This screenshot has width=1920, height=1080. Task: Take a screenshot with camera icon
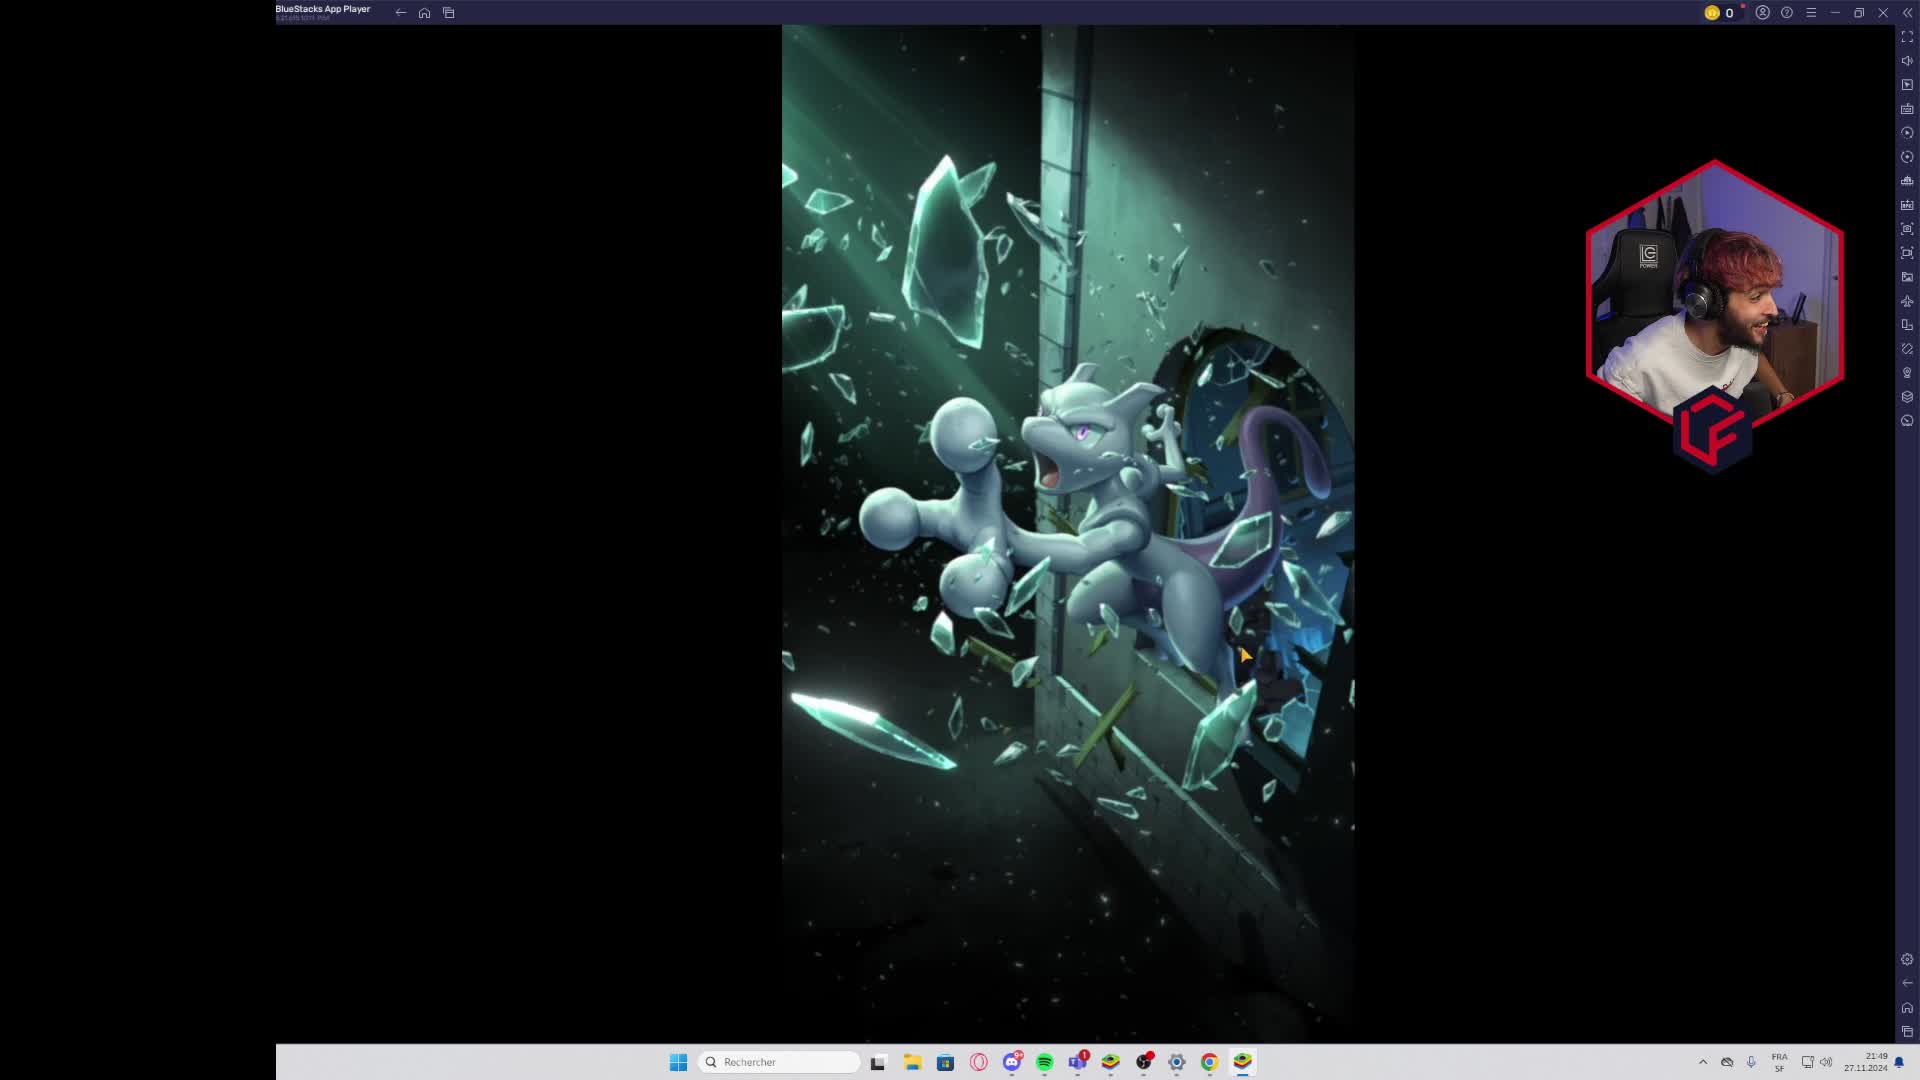(1907, 229)
